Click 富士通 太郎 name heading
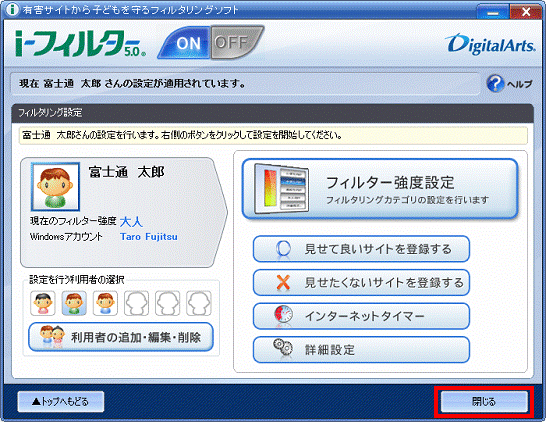The height and width of the screenshot is (422, 546). point(126,172)
